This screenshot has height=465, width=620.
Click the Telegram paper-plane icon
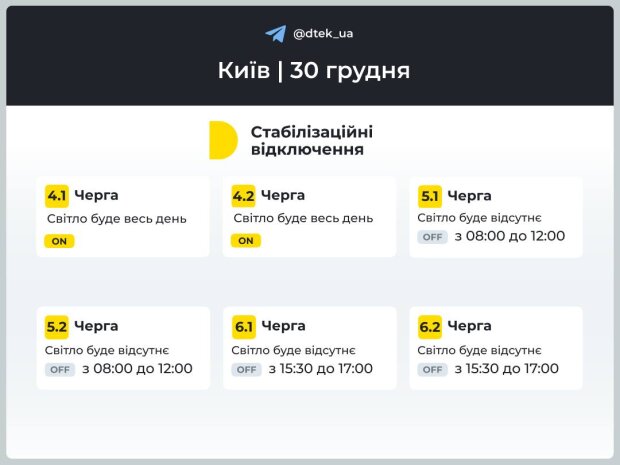[x=276, y=33]
